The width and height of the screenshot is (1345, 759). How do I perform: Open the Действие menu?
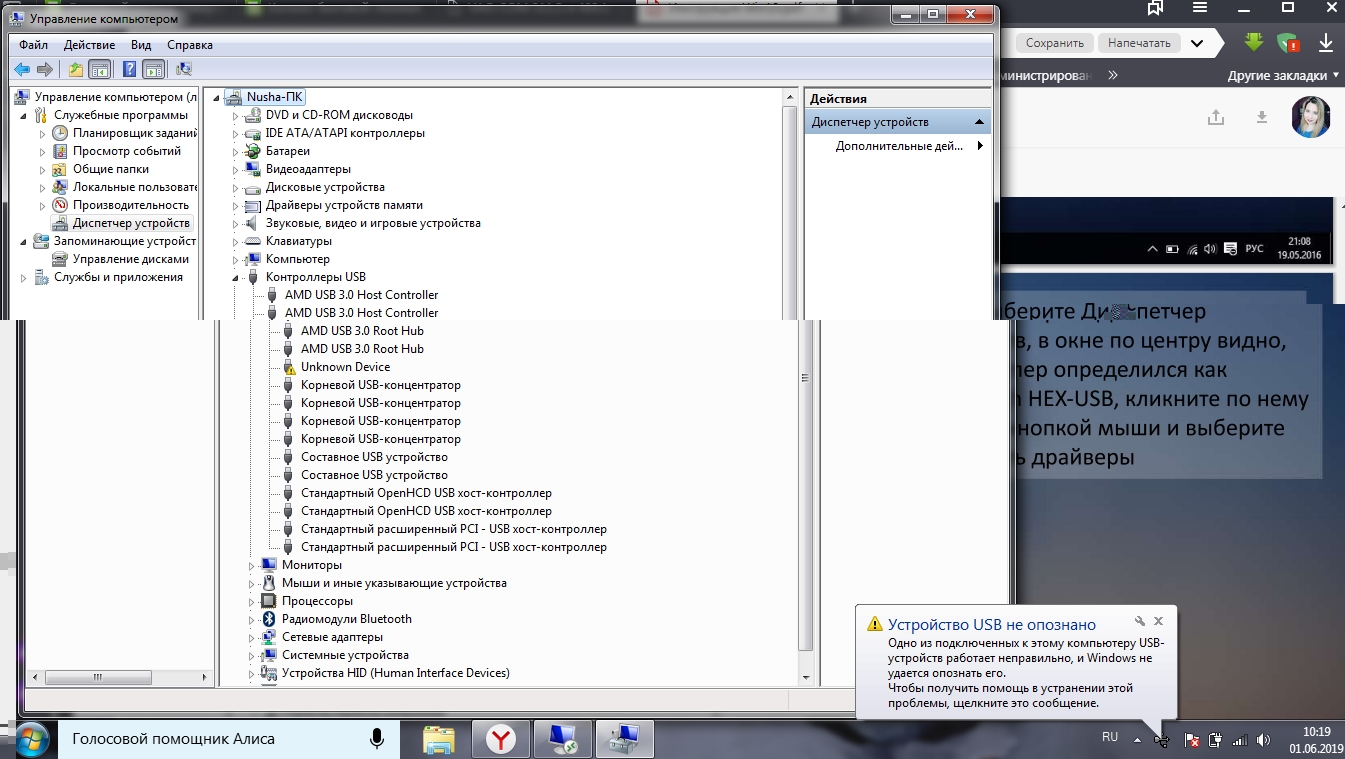(x=89, y=45)
